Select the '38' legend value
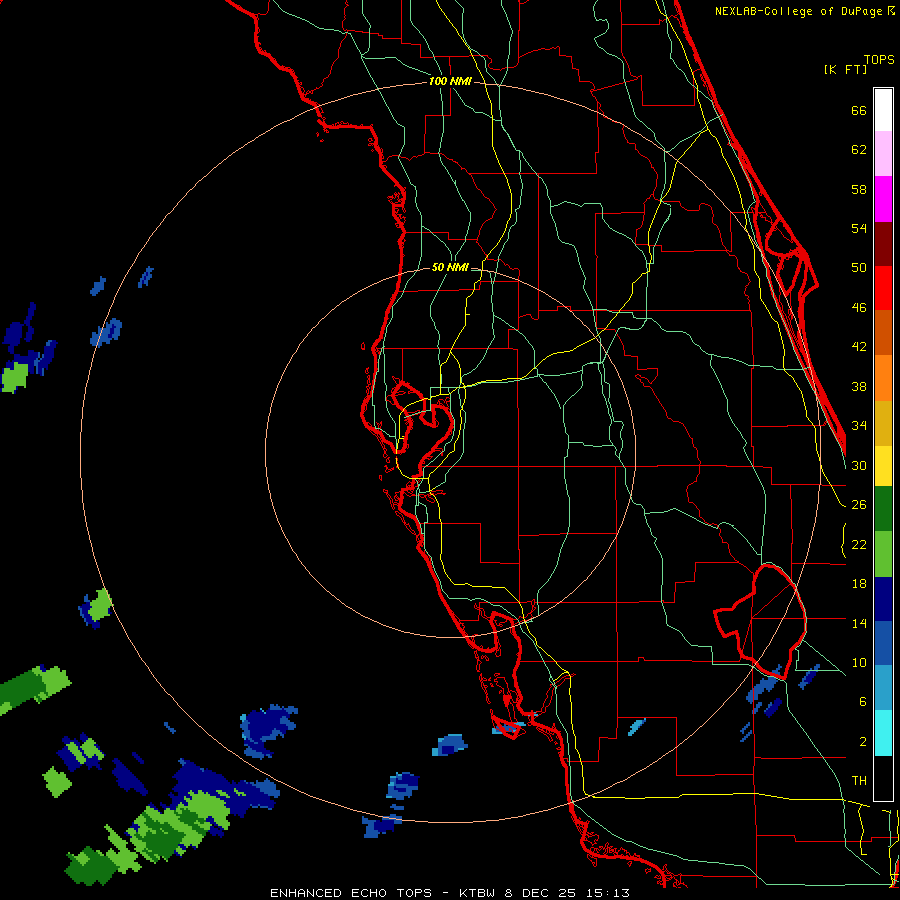 click(859, 387)
